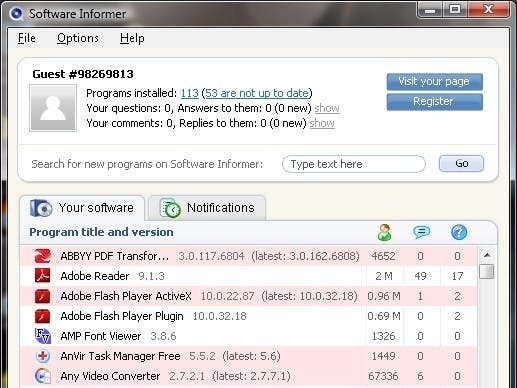Viewport: 517px width, 388px height.
Task: Click the 17 questions value for Adobe Reader
Action: 457,276
